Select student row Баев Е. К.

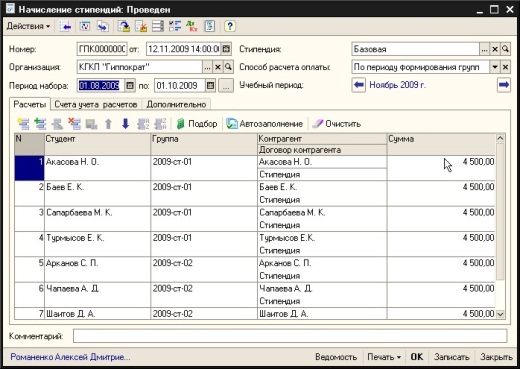255,193
